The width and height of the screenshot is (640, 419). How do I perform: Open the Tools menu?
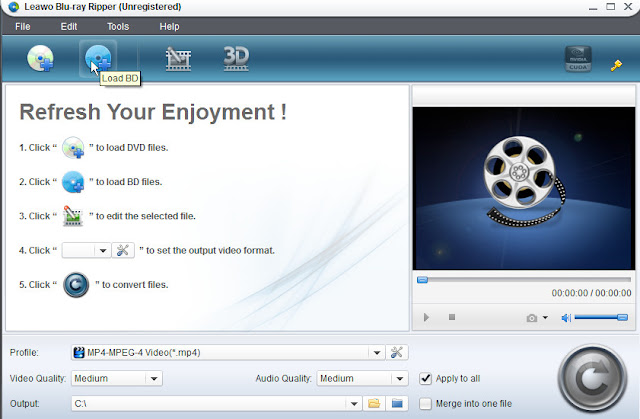[x=118, y=27]
